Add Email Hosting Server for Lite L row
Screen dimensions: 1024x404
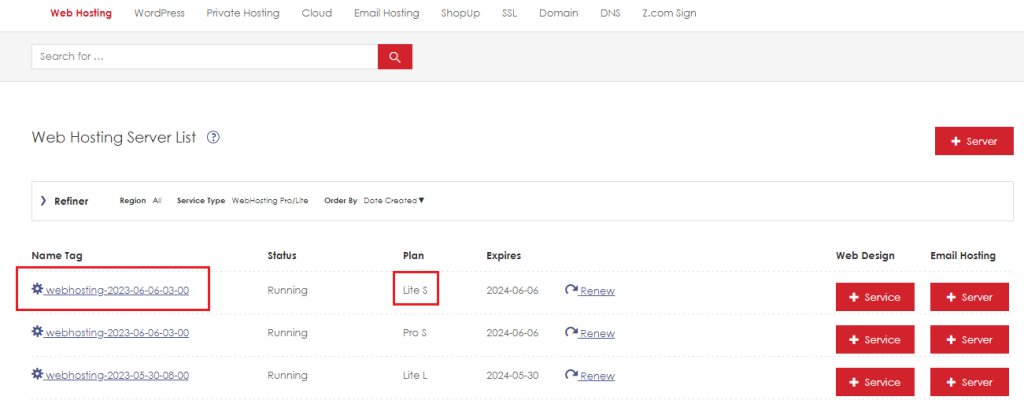pyautogui.click(x=970, y=382)
